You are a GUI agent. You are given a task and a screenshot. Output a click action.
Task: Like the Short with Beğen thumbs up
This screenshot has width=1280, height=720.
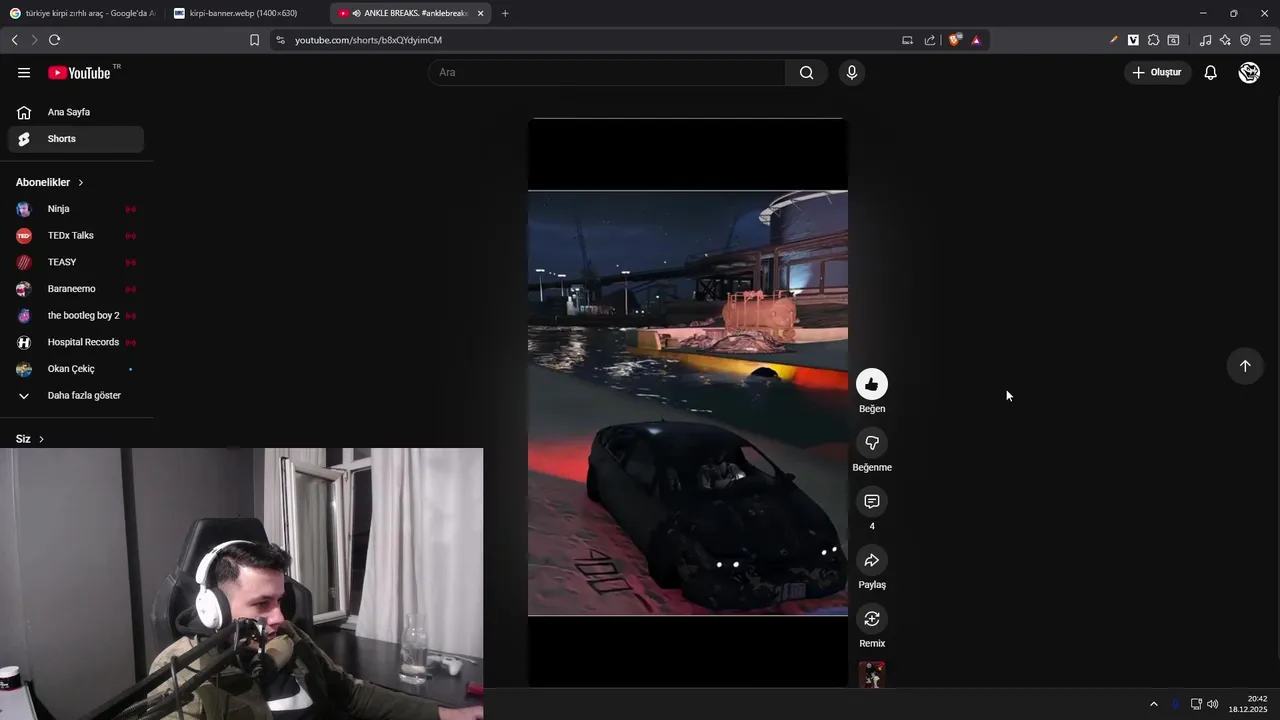(x=872, y=385)
